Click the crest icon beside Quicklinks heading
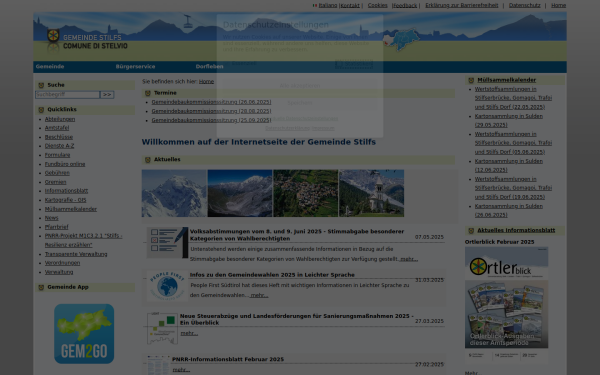Screen dimensions: 600x375 (41, 110)
